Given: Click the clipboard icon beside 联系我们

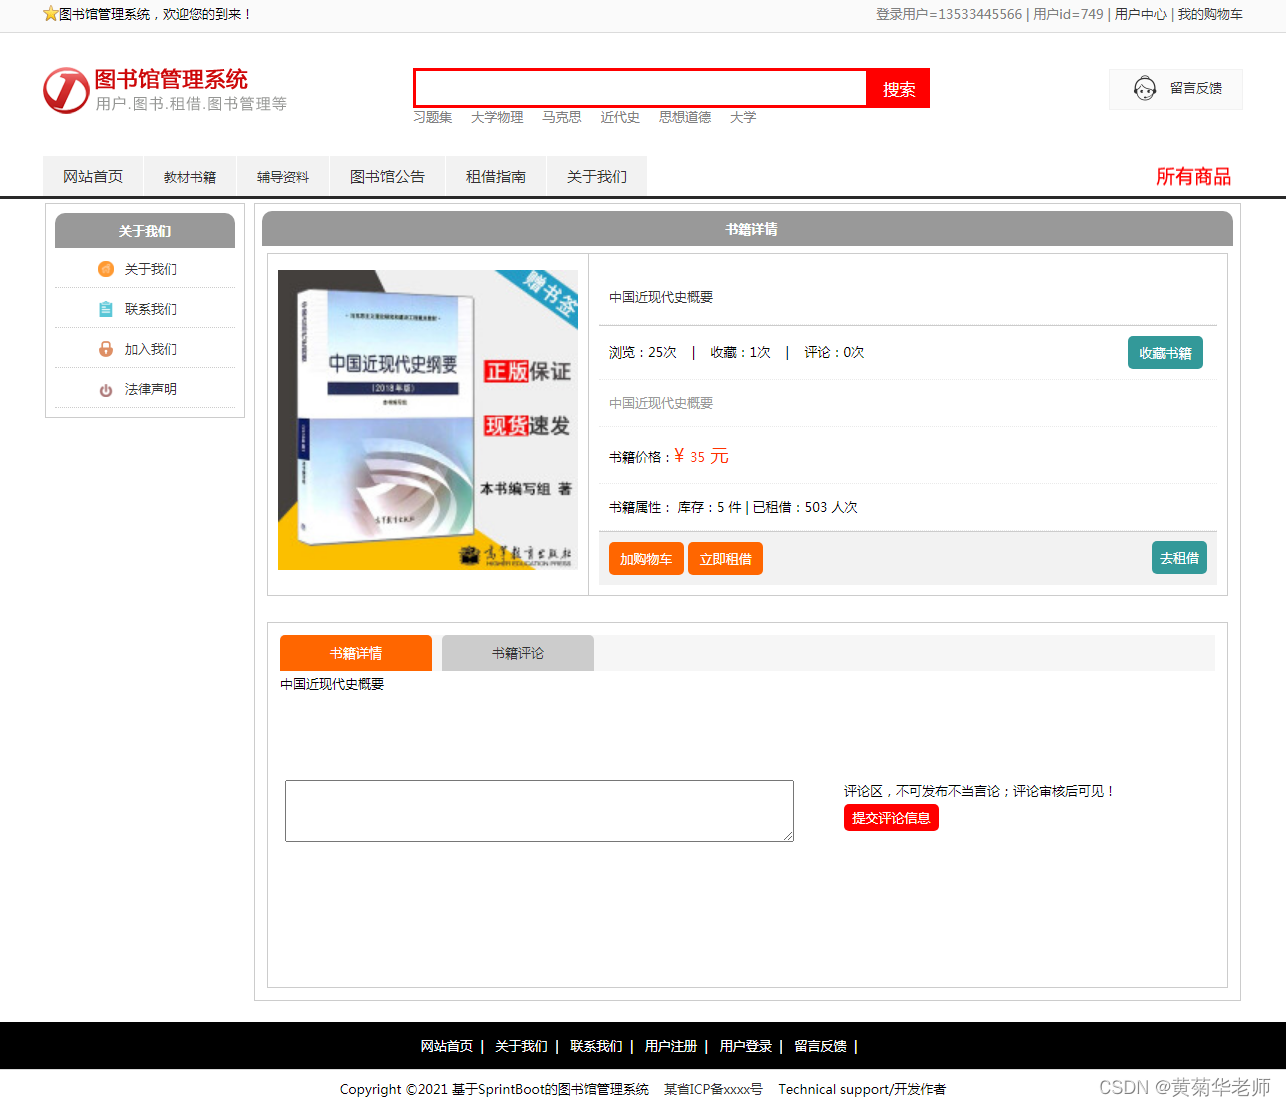Looking at the screenshot, I should [106, 309].
